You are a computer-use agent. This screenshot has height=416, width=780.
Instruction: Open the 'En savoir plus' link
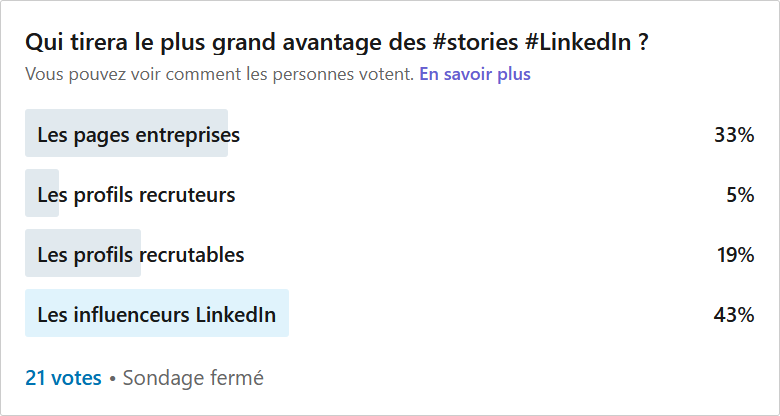474,74
